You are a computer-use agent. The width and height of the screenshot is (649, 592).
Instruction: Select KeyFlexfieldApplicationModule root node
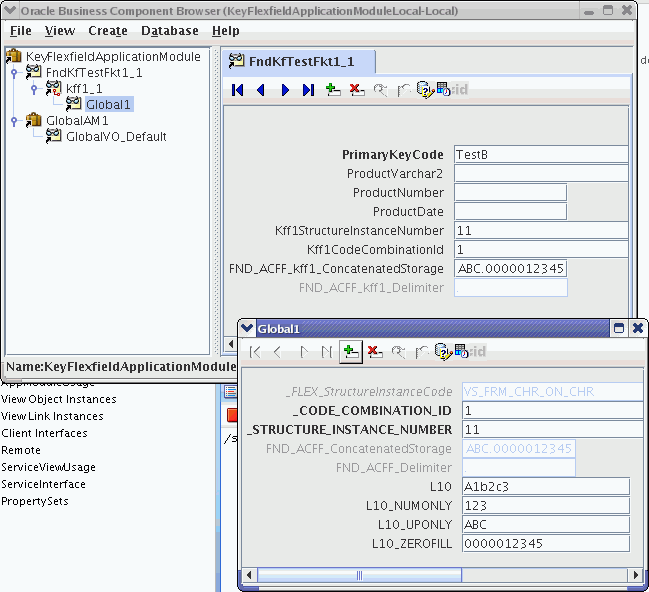pos(113,57)
